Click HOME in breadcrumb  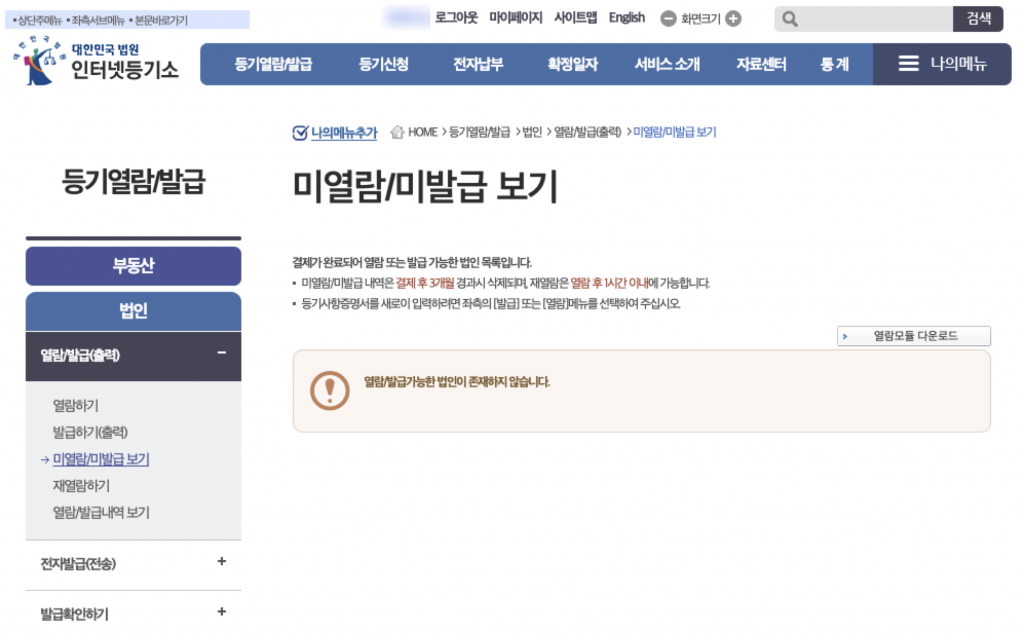coord(423,132)
